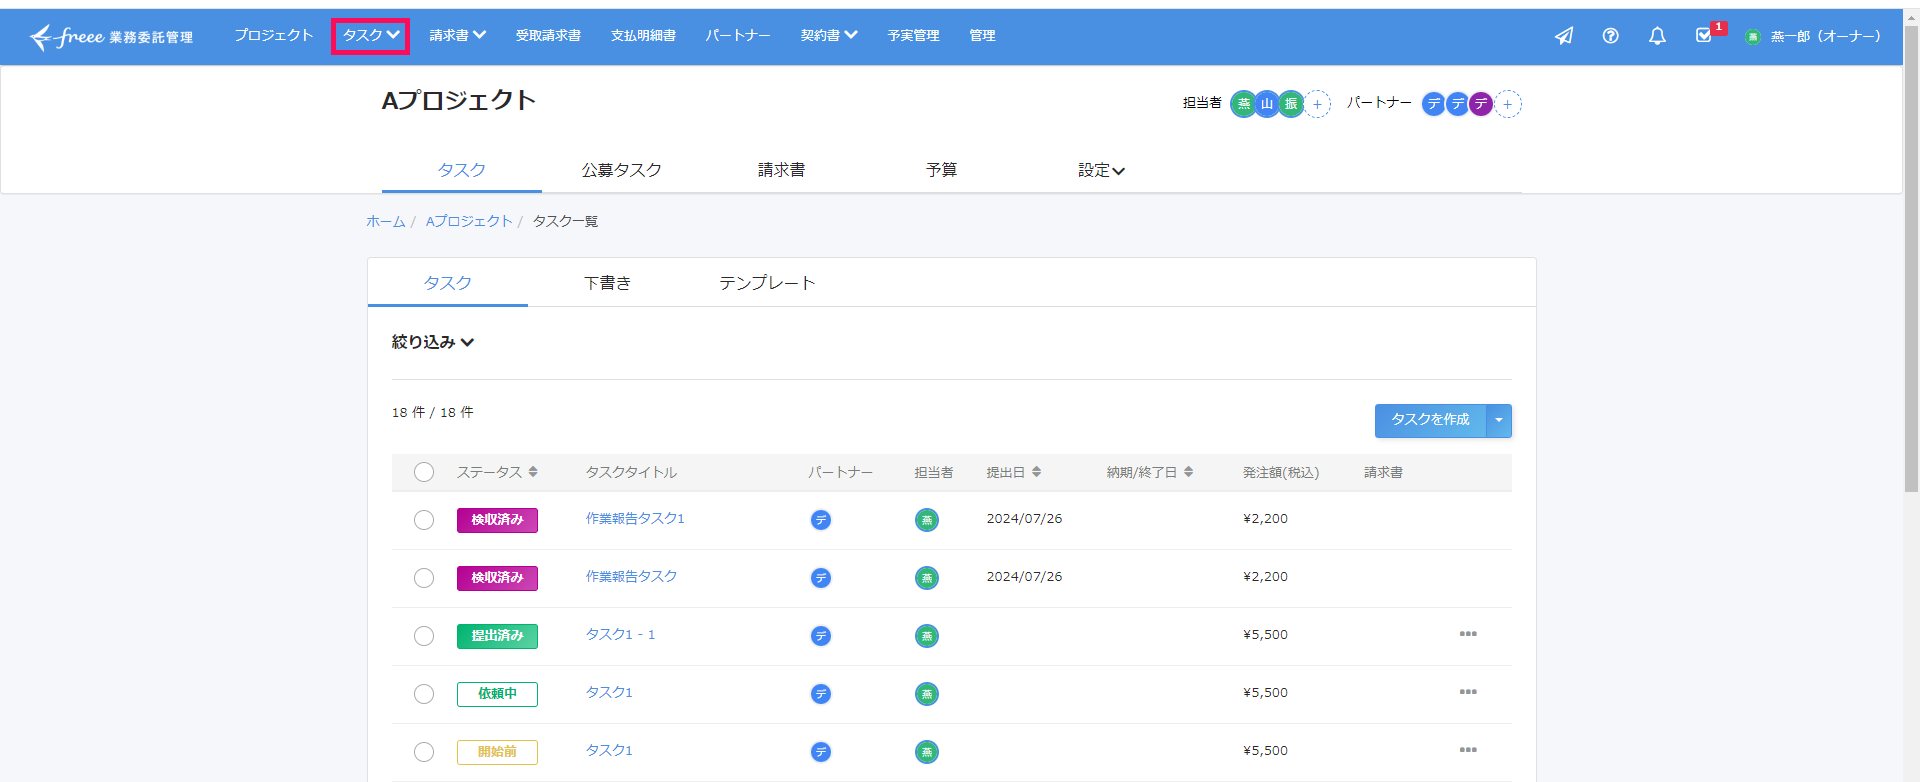Open the タスク1 - 1 task link
Viewport: 1920px width, 782px height.
620,635
